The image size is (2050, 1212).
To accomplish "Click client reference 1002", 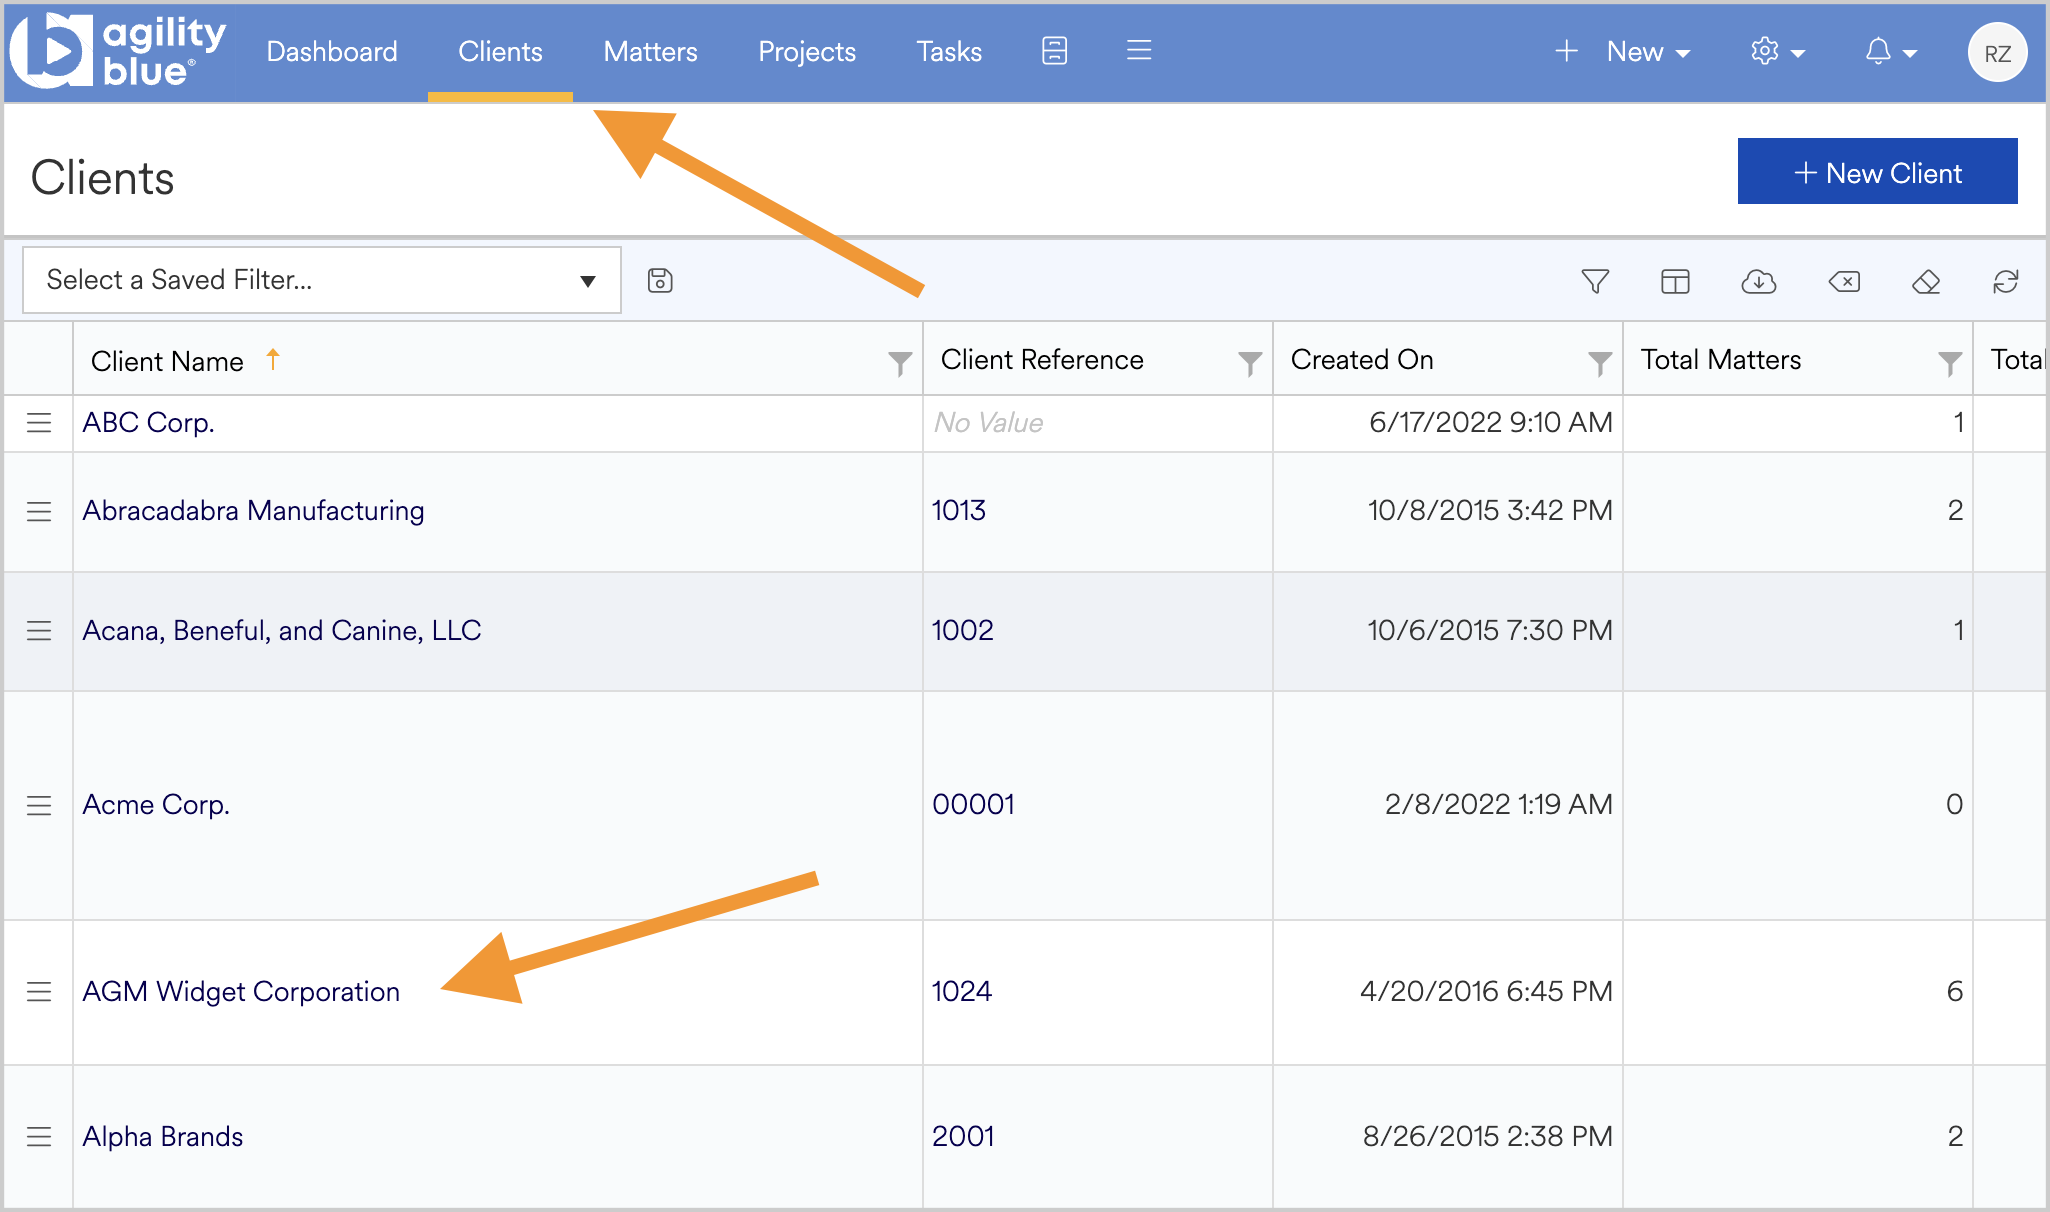I will [962, 631].
